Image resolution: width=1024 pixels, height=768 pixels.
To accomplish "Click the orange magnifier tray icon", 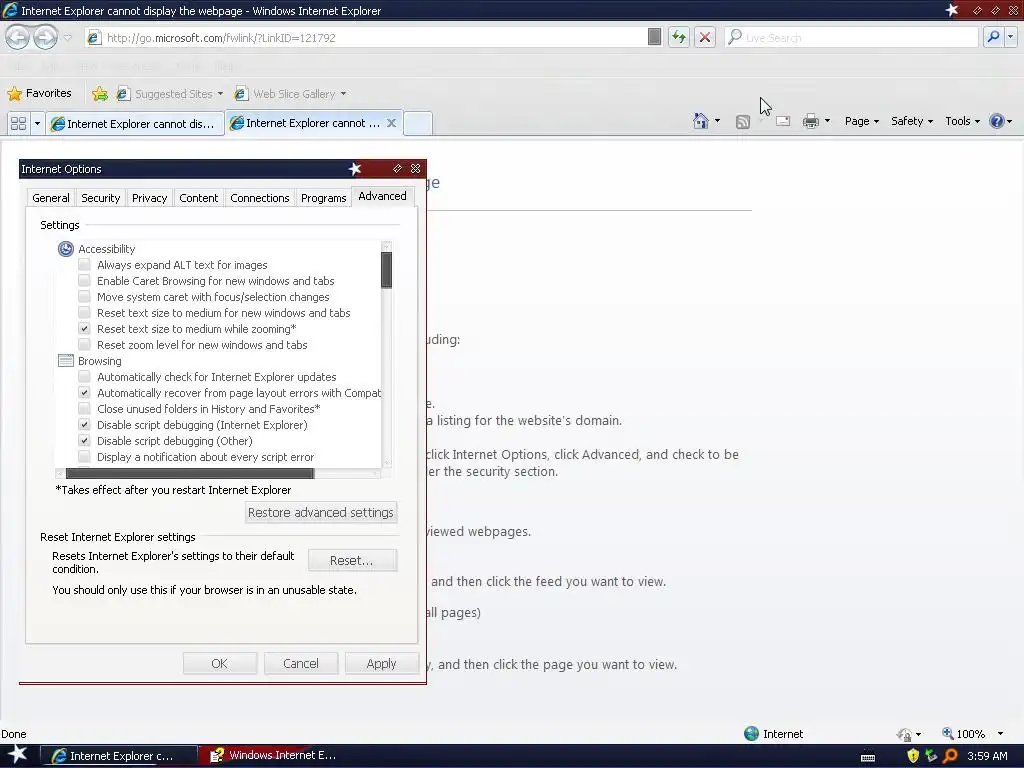I will 950,756.
